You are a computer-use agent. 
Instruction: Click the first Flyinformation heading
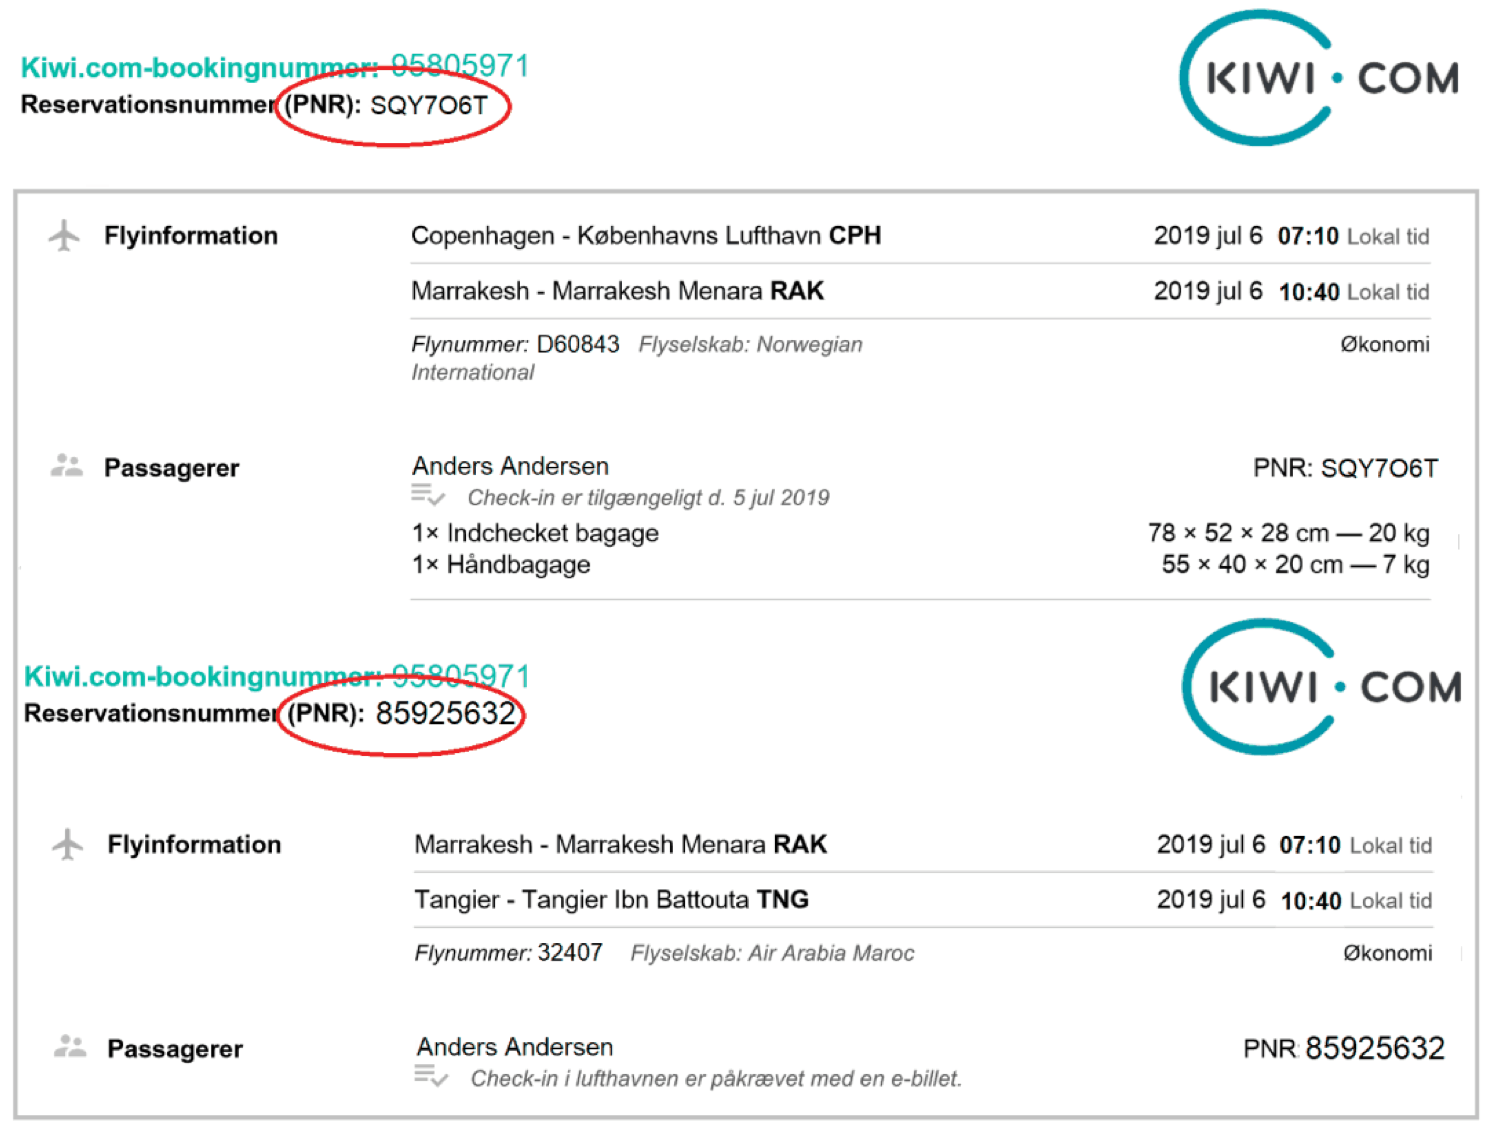pos(191,236)
